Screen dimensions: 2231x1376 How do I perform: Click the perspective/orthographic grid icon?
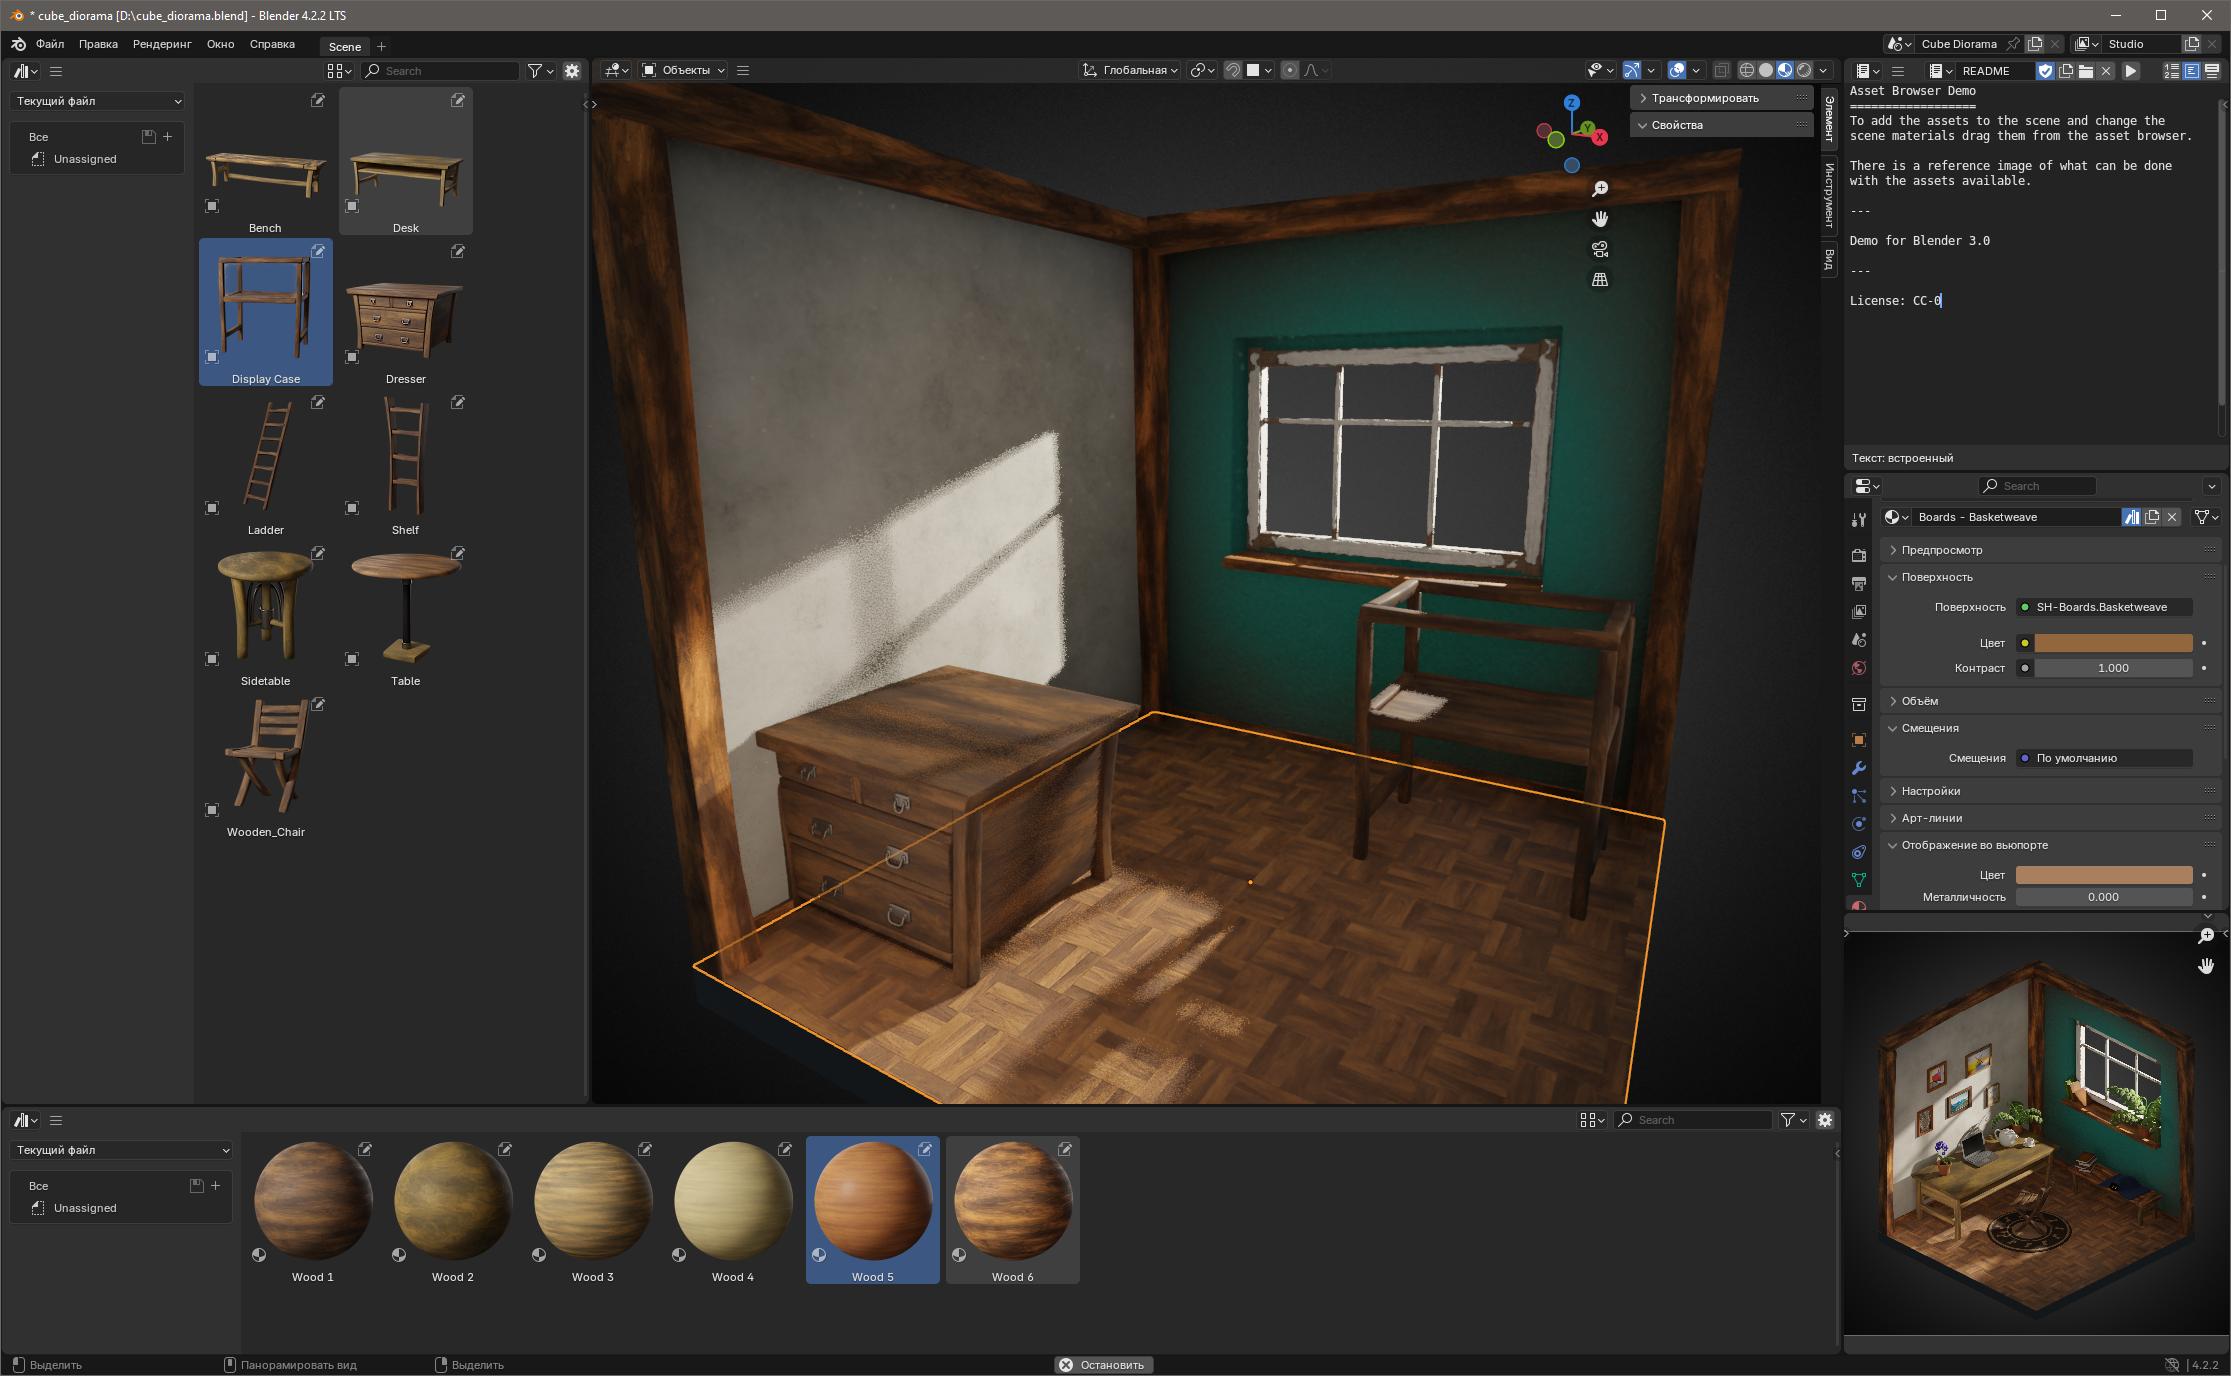pos(1600,280)
